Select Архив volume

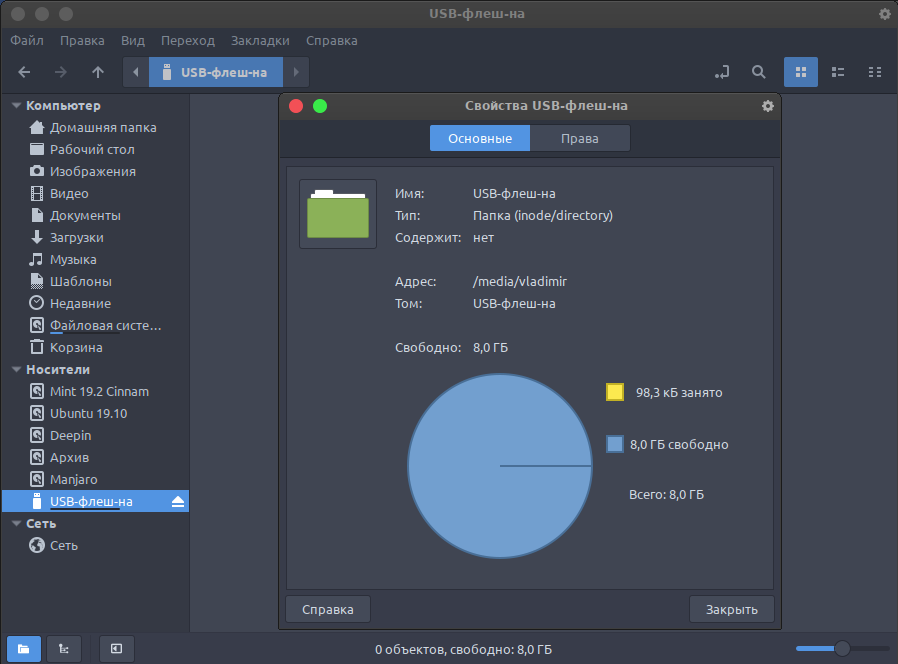(x=95, y=458)
